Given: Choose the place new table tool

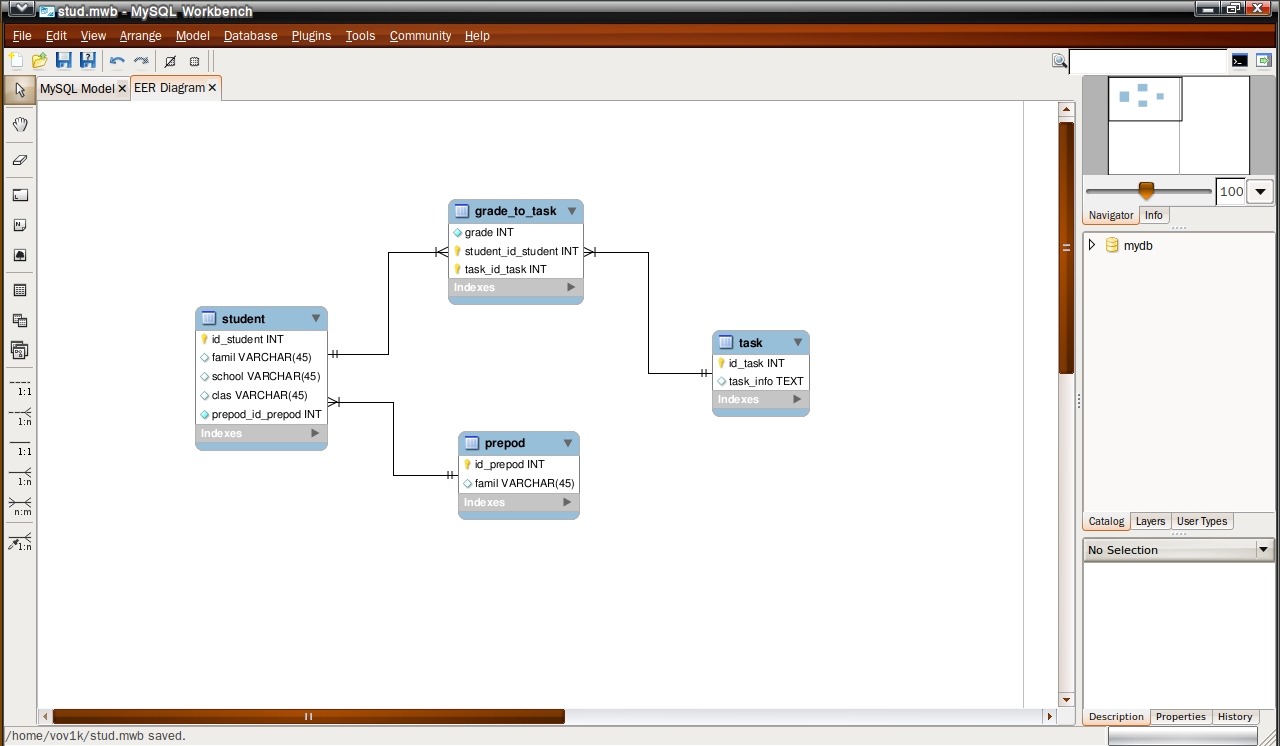Looking at the screenshot, I should (20, 291).
